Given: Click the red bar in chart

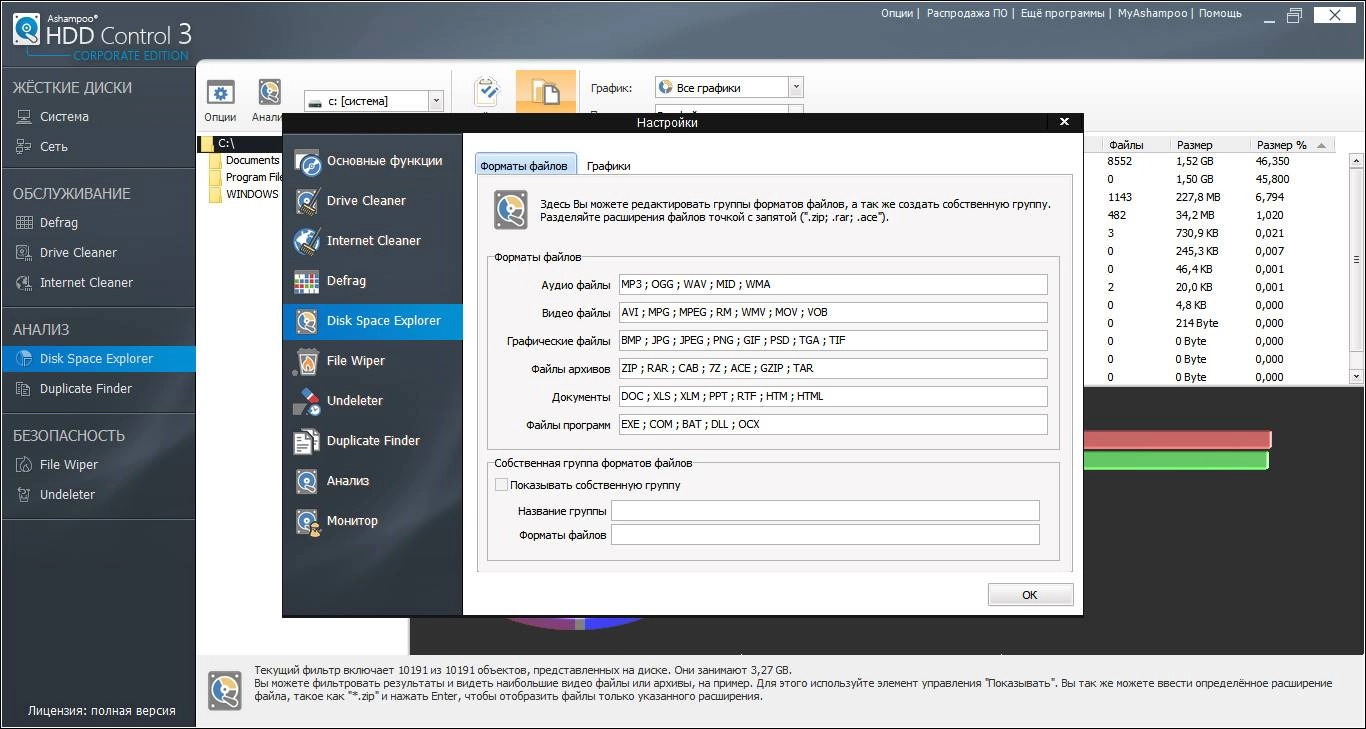Looking at the screenshot, I should pos(1176,440).
